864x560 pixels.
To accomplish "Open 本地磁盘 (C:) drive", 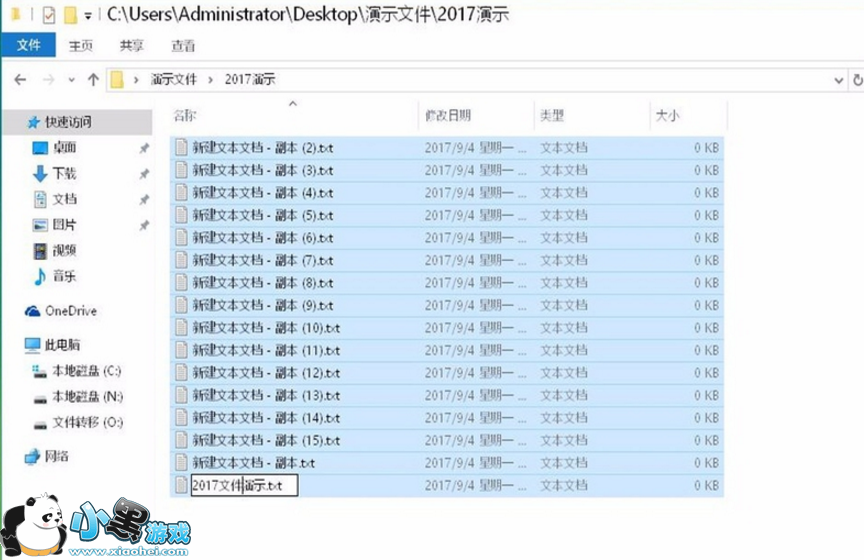I will (87, 371).
